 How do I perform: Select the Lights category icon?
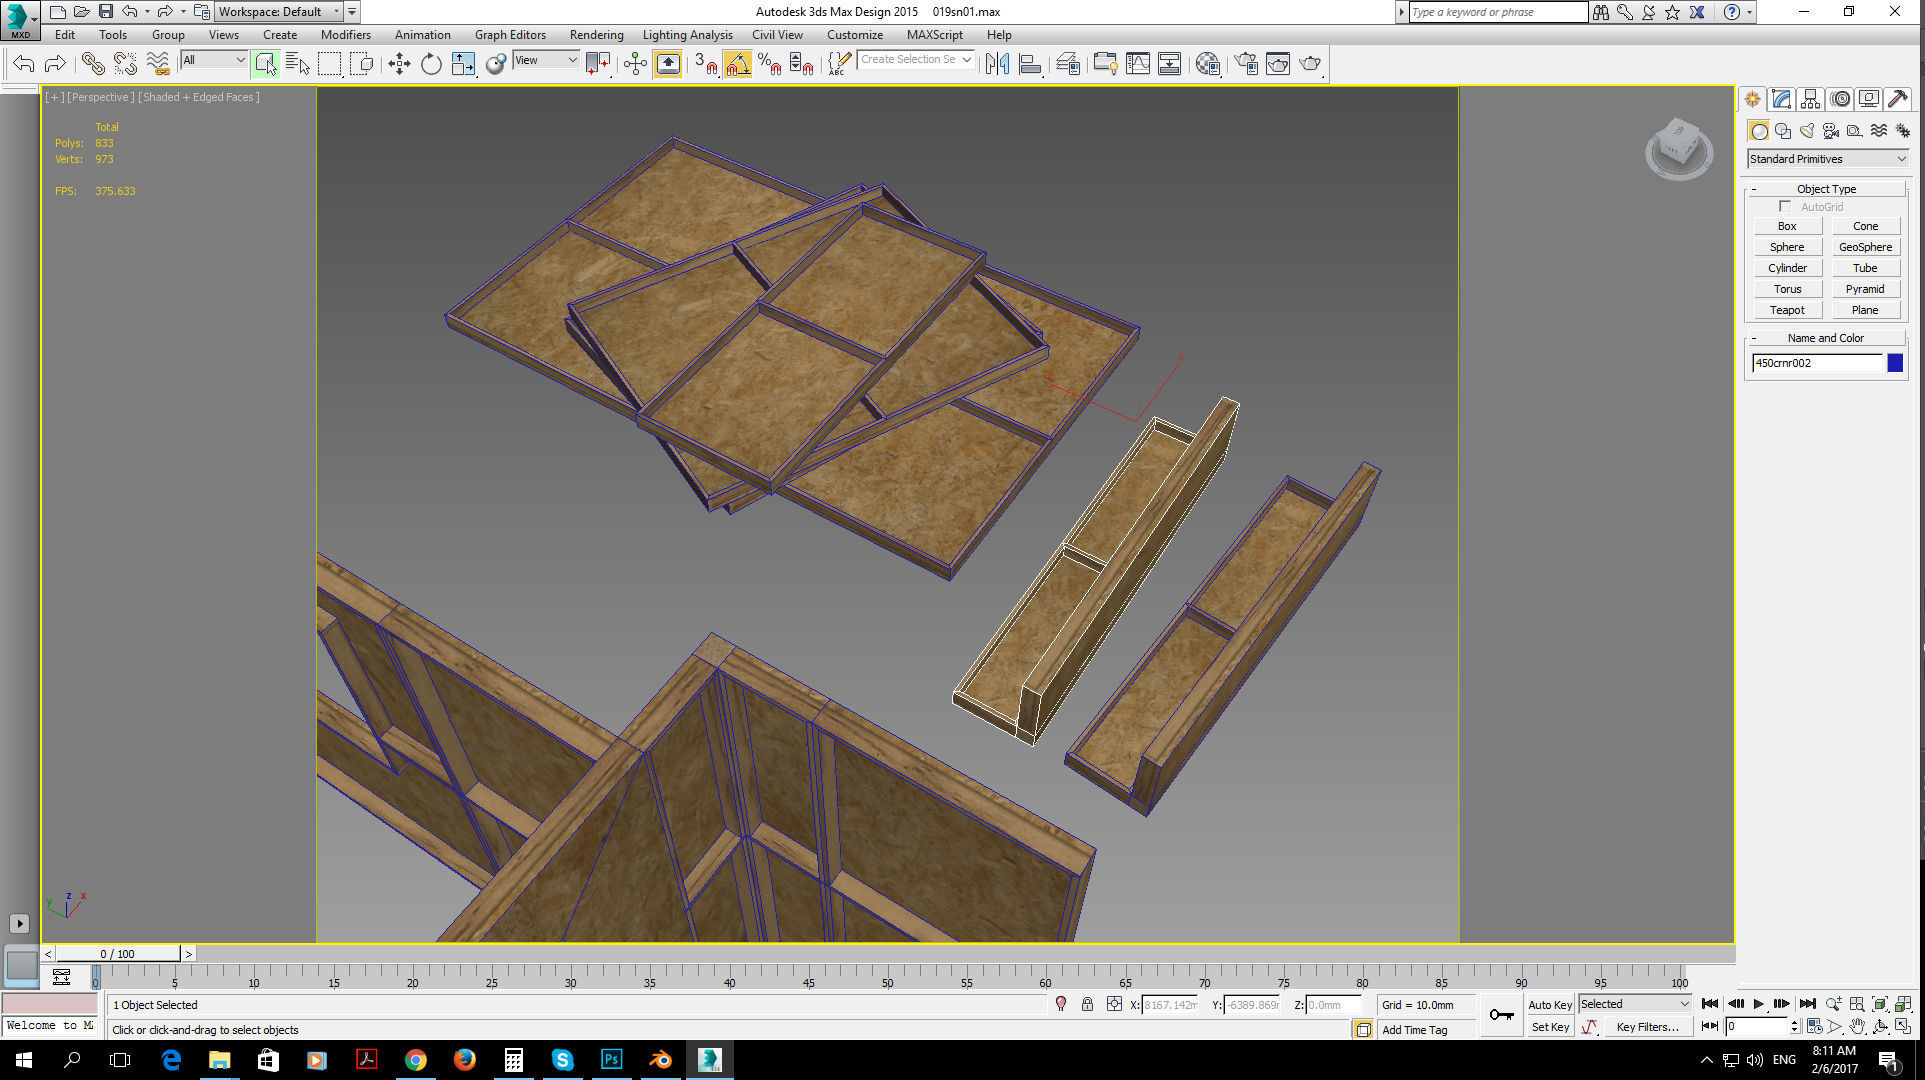tap(1807, 131)
